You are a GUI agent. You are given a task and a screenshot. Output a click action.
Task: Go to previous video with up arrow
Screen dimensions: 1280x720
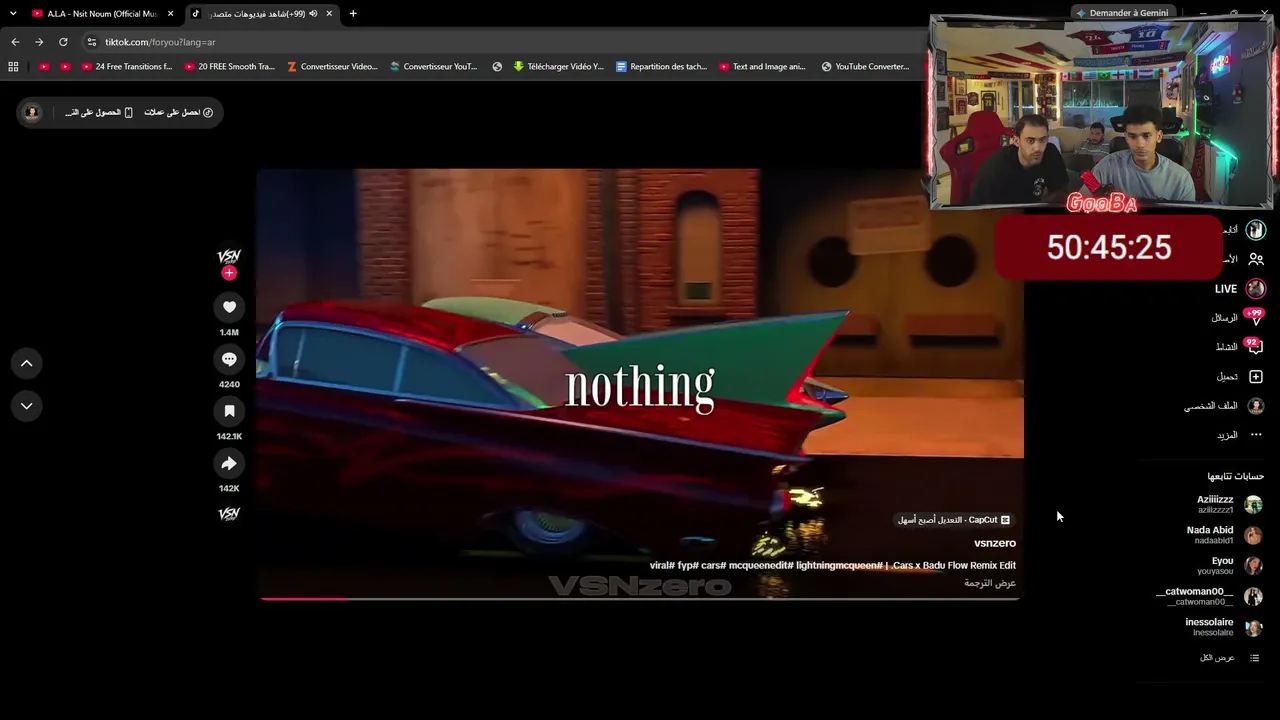(x=27, y=363)
